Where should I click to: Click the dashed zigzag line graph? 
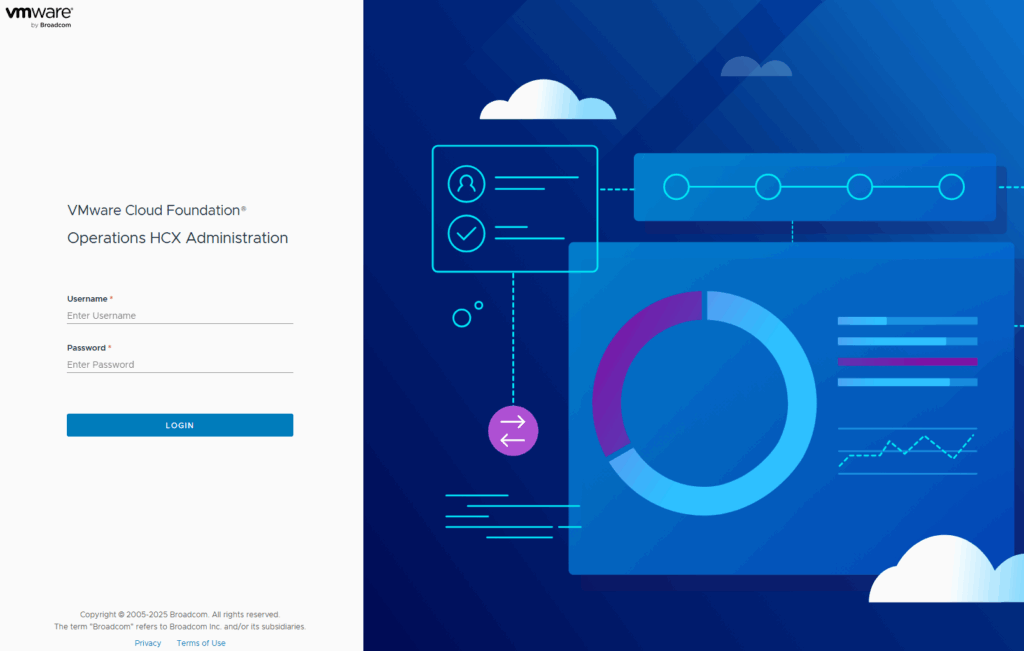point(907,448)
